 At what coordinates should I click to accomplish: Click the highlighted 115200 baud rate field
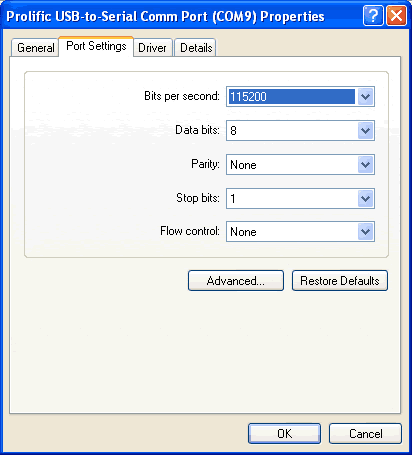coord(292,97)
